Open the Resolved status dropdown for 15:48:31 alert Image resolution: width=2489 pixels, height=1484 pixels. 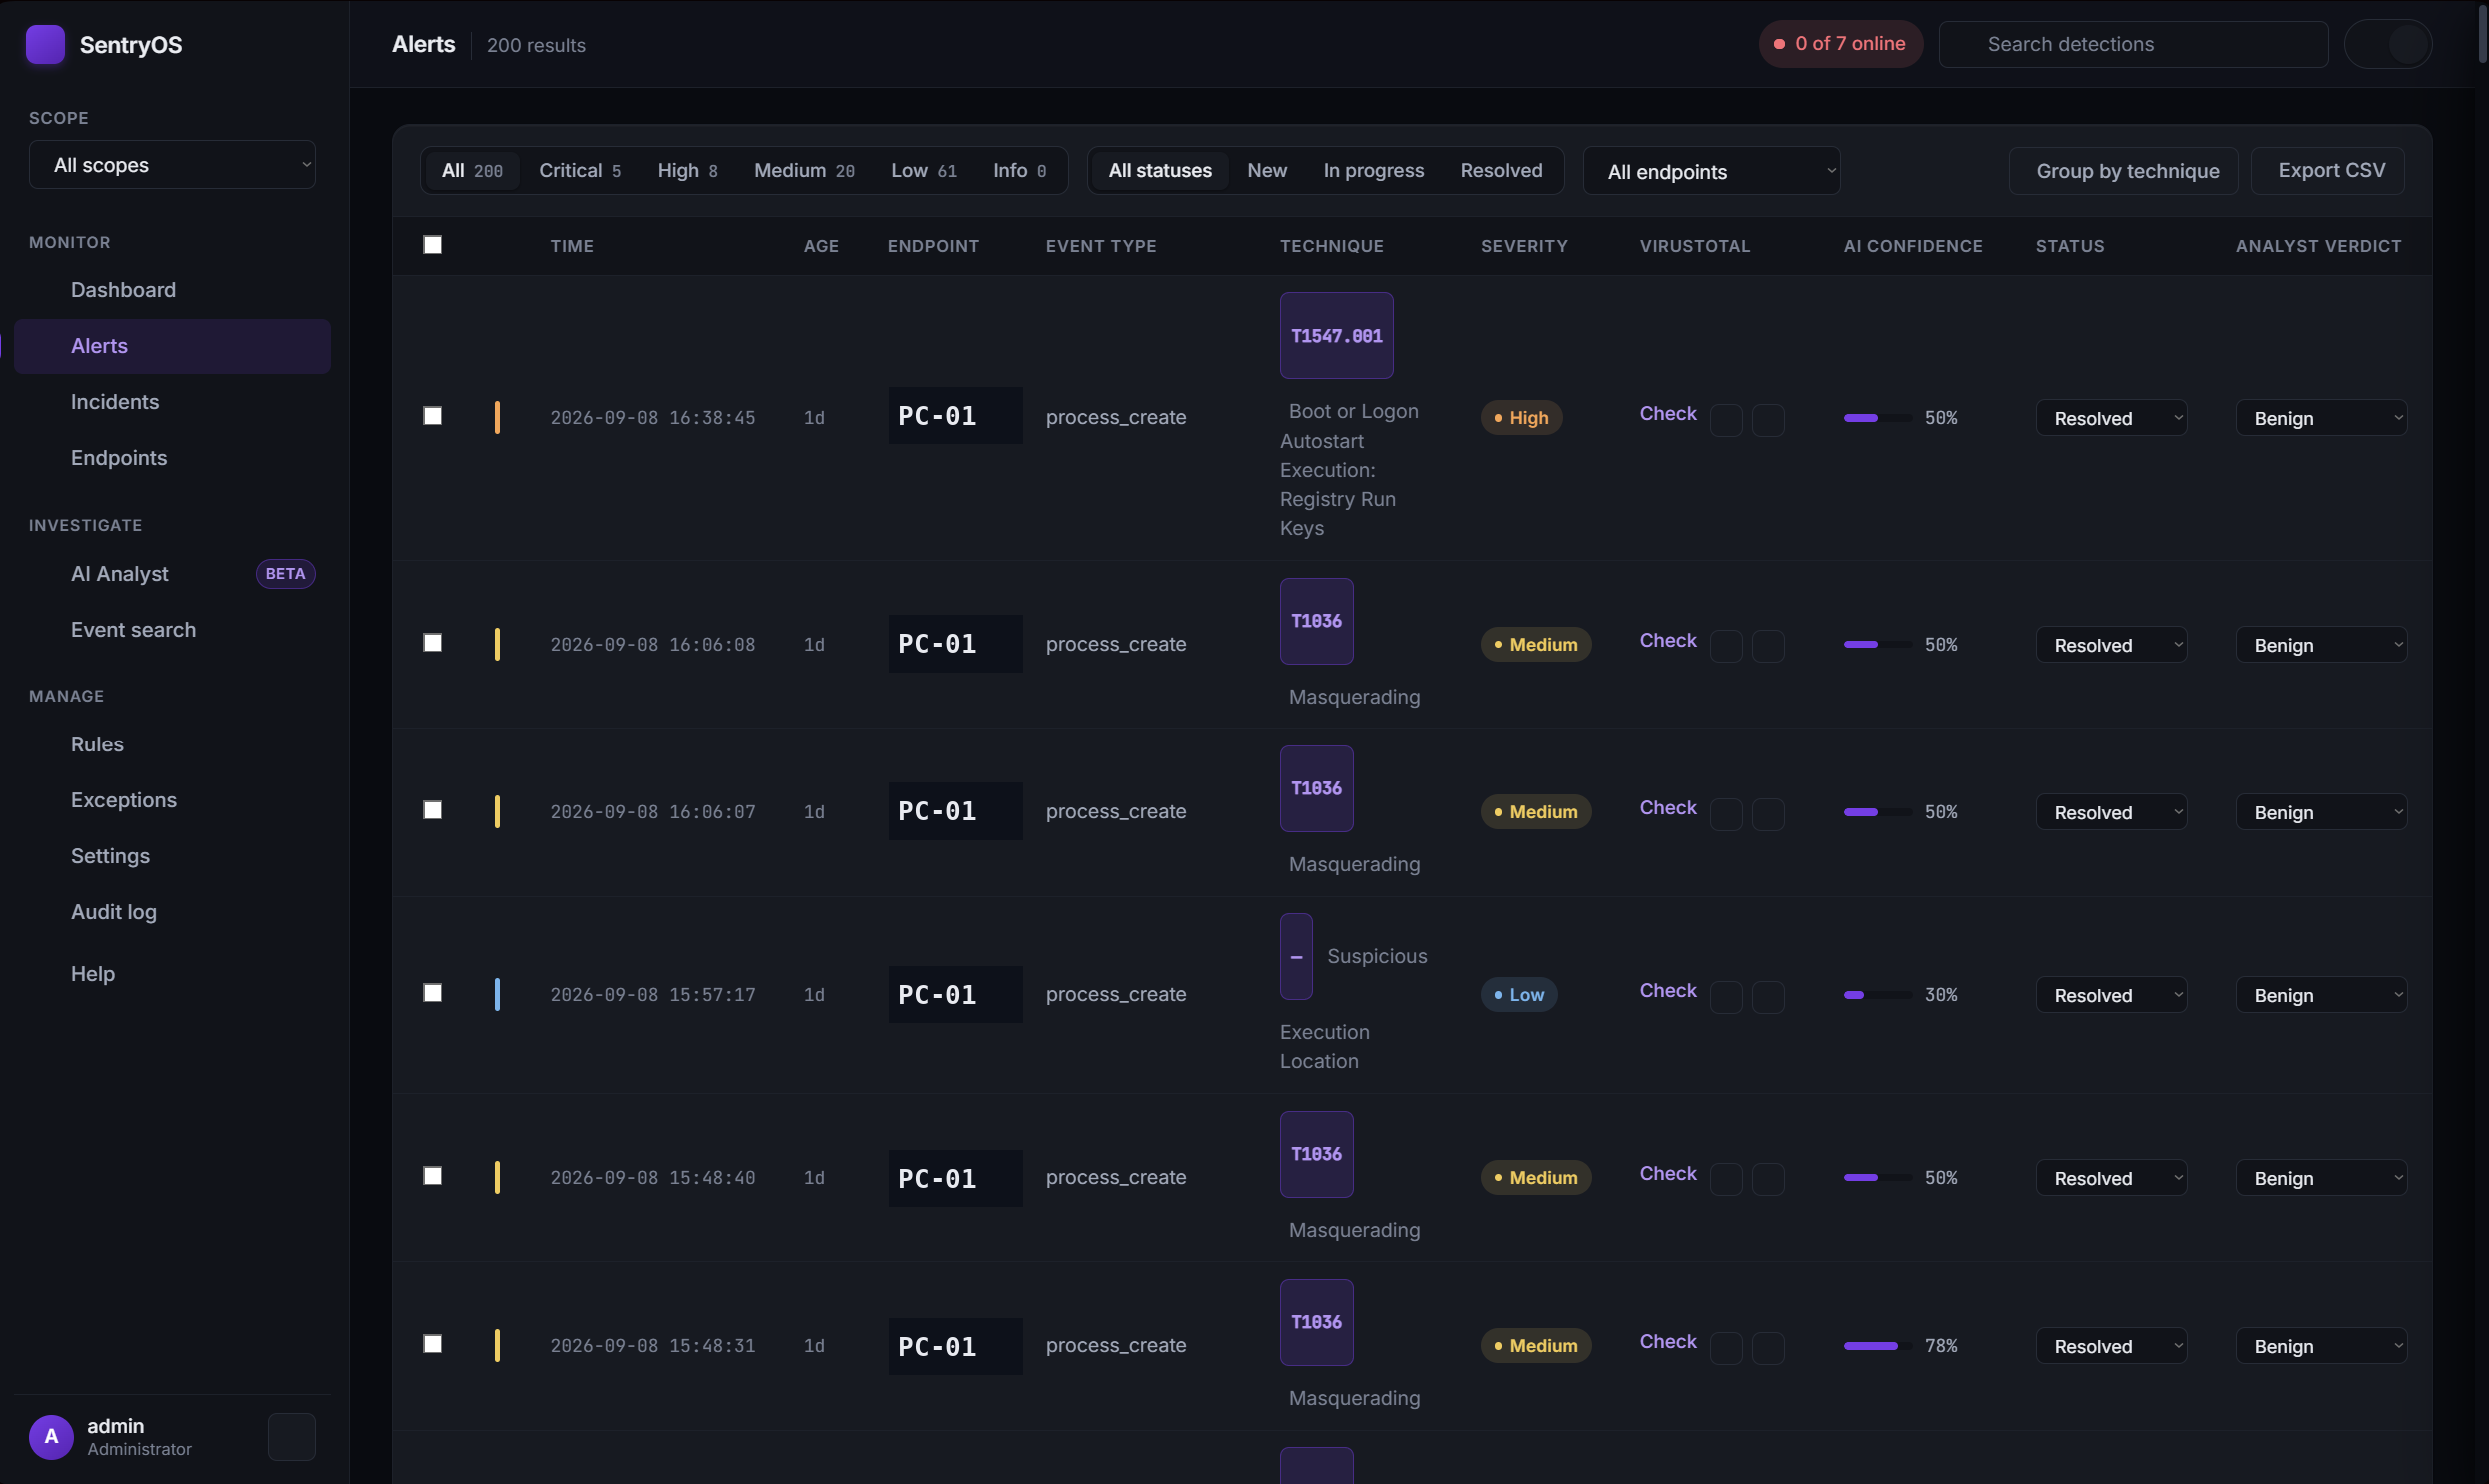tap(2111, 1347)
